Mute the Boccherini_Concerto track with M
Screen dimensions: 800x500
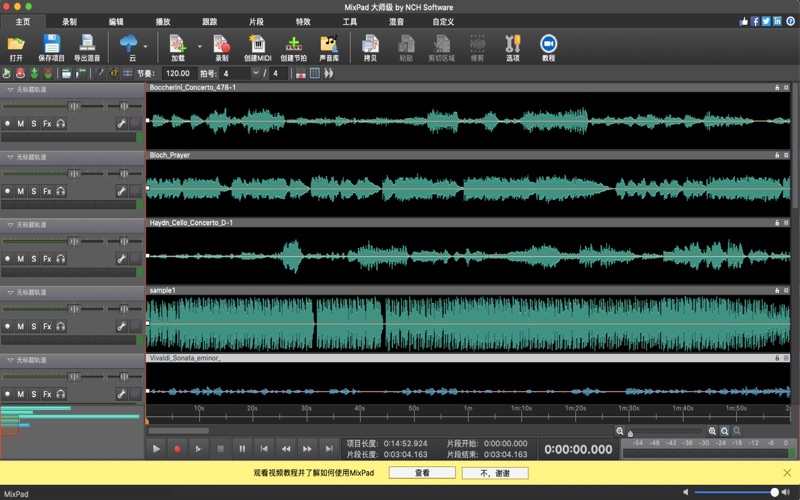pyautogui.click(x=20, y=123)
